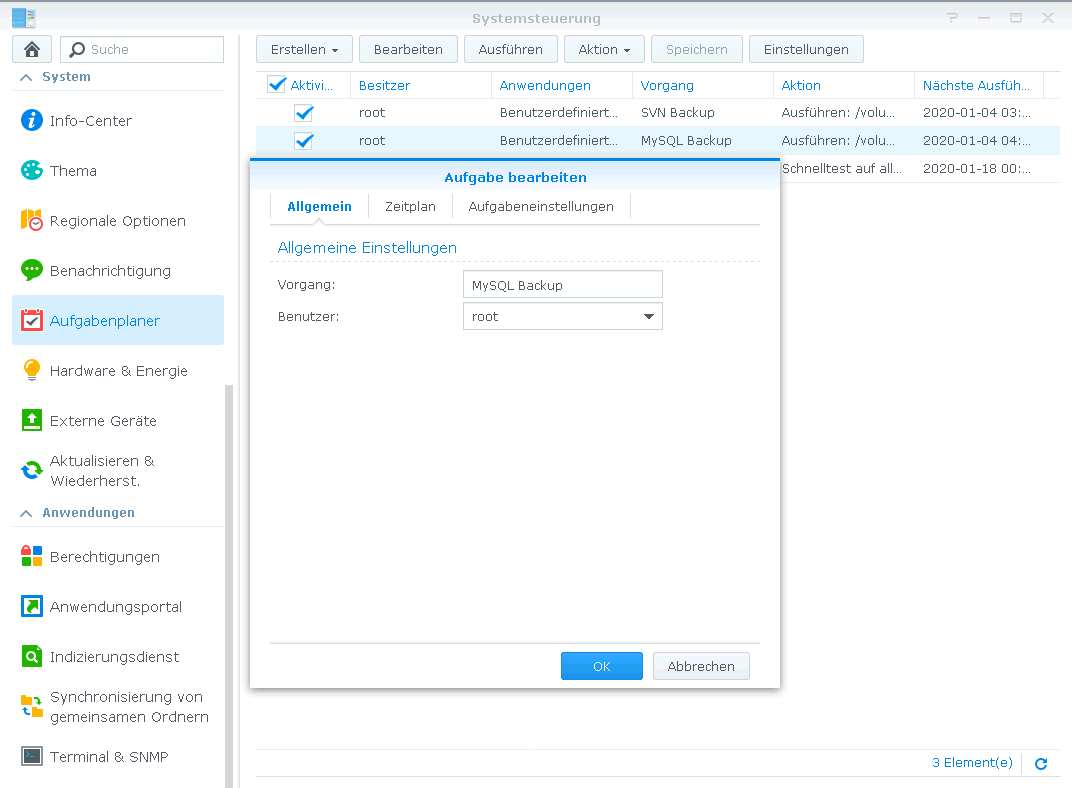Switch to the Aufgabeneinstellungen tab

(541, 206)
